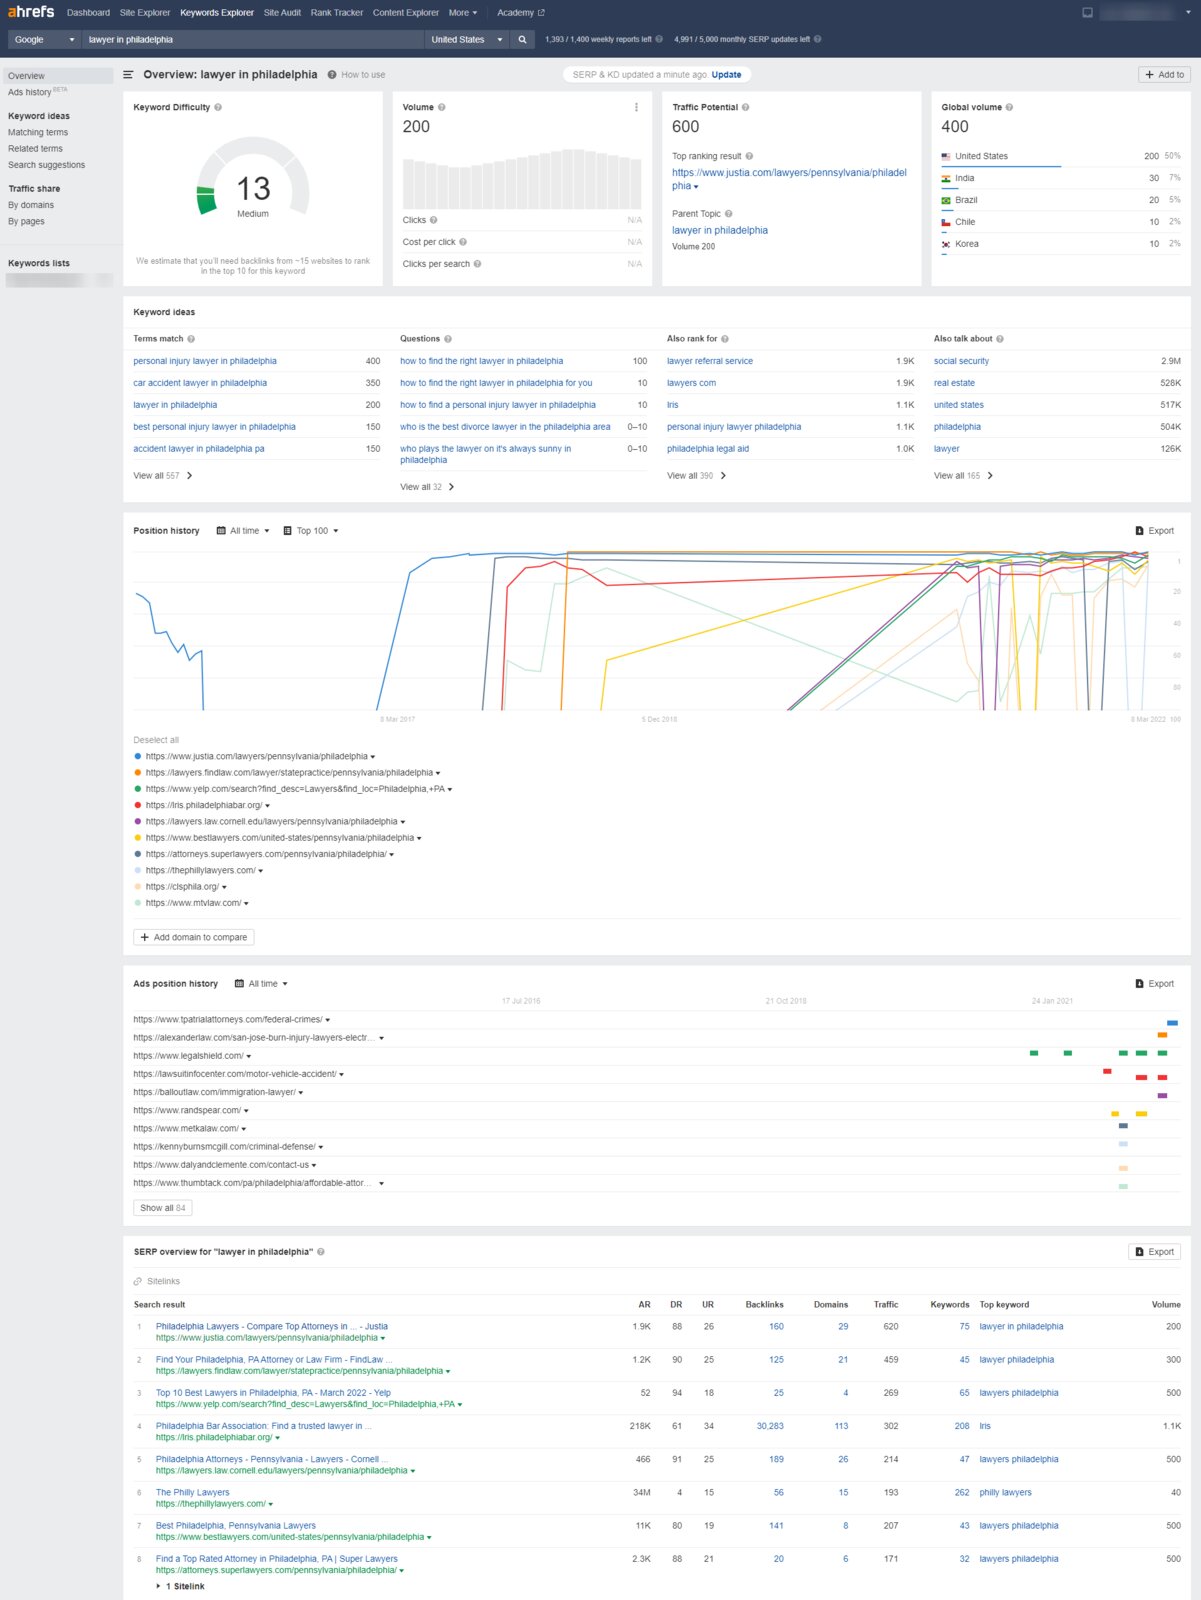
Task: Toggle the red lris.philadelphiabar.org legend dot
Action: [x=138, y=805]
